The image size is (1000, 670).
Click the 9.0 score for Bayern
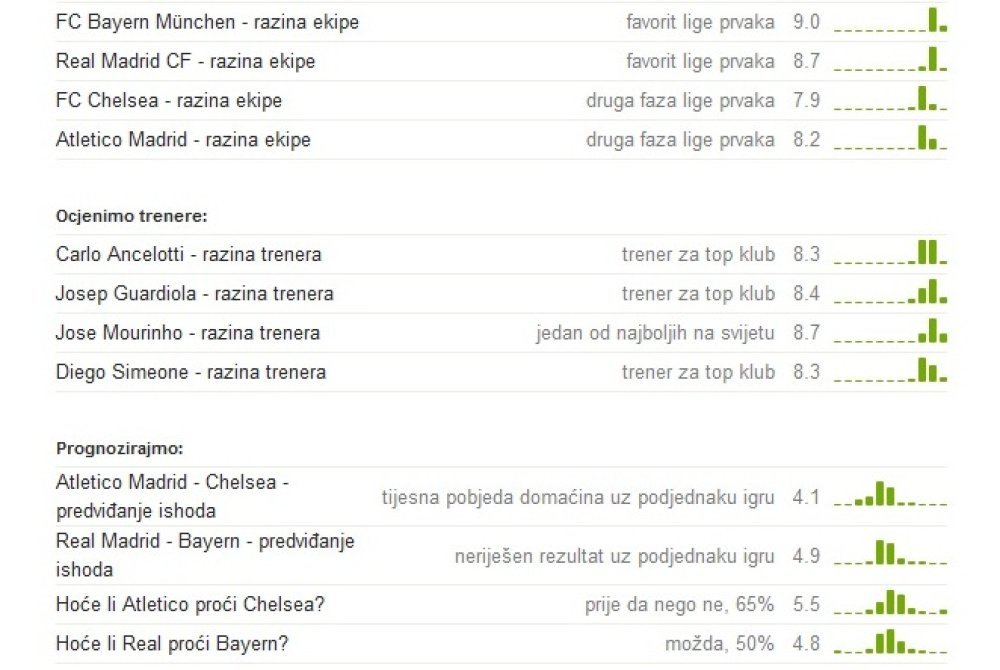[x=806, y=22]
